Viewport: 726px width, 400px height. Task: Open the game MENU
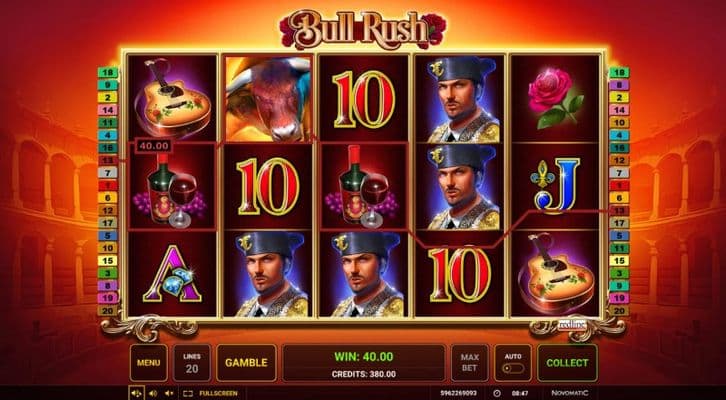[149, 363]
